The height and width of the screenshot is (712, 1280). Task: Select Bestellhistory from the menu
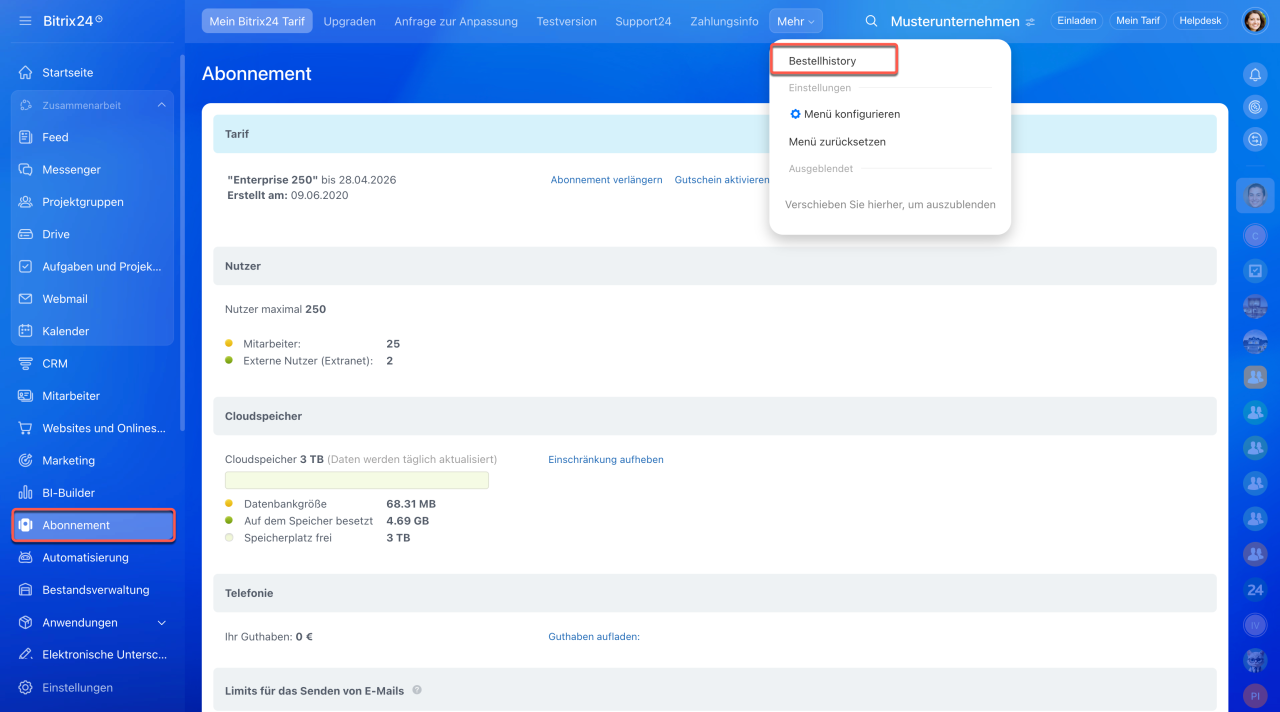pos(822,61)
